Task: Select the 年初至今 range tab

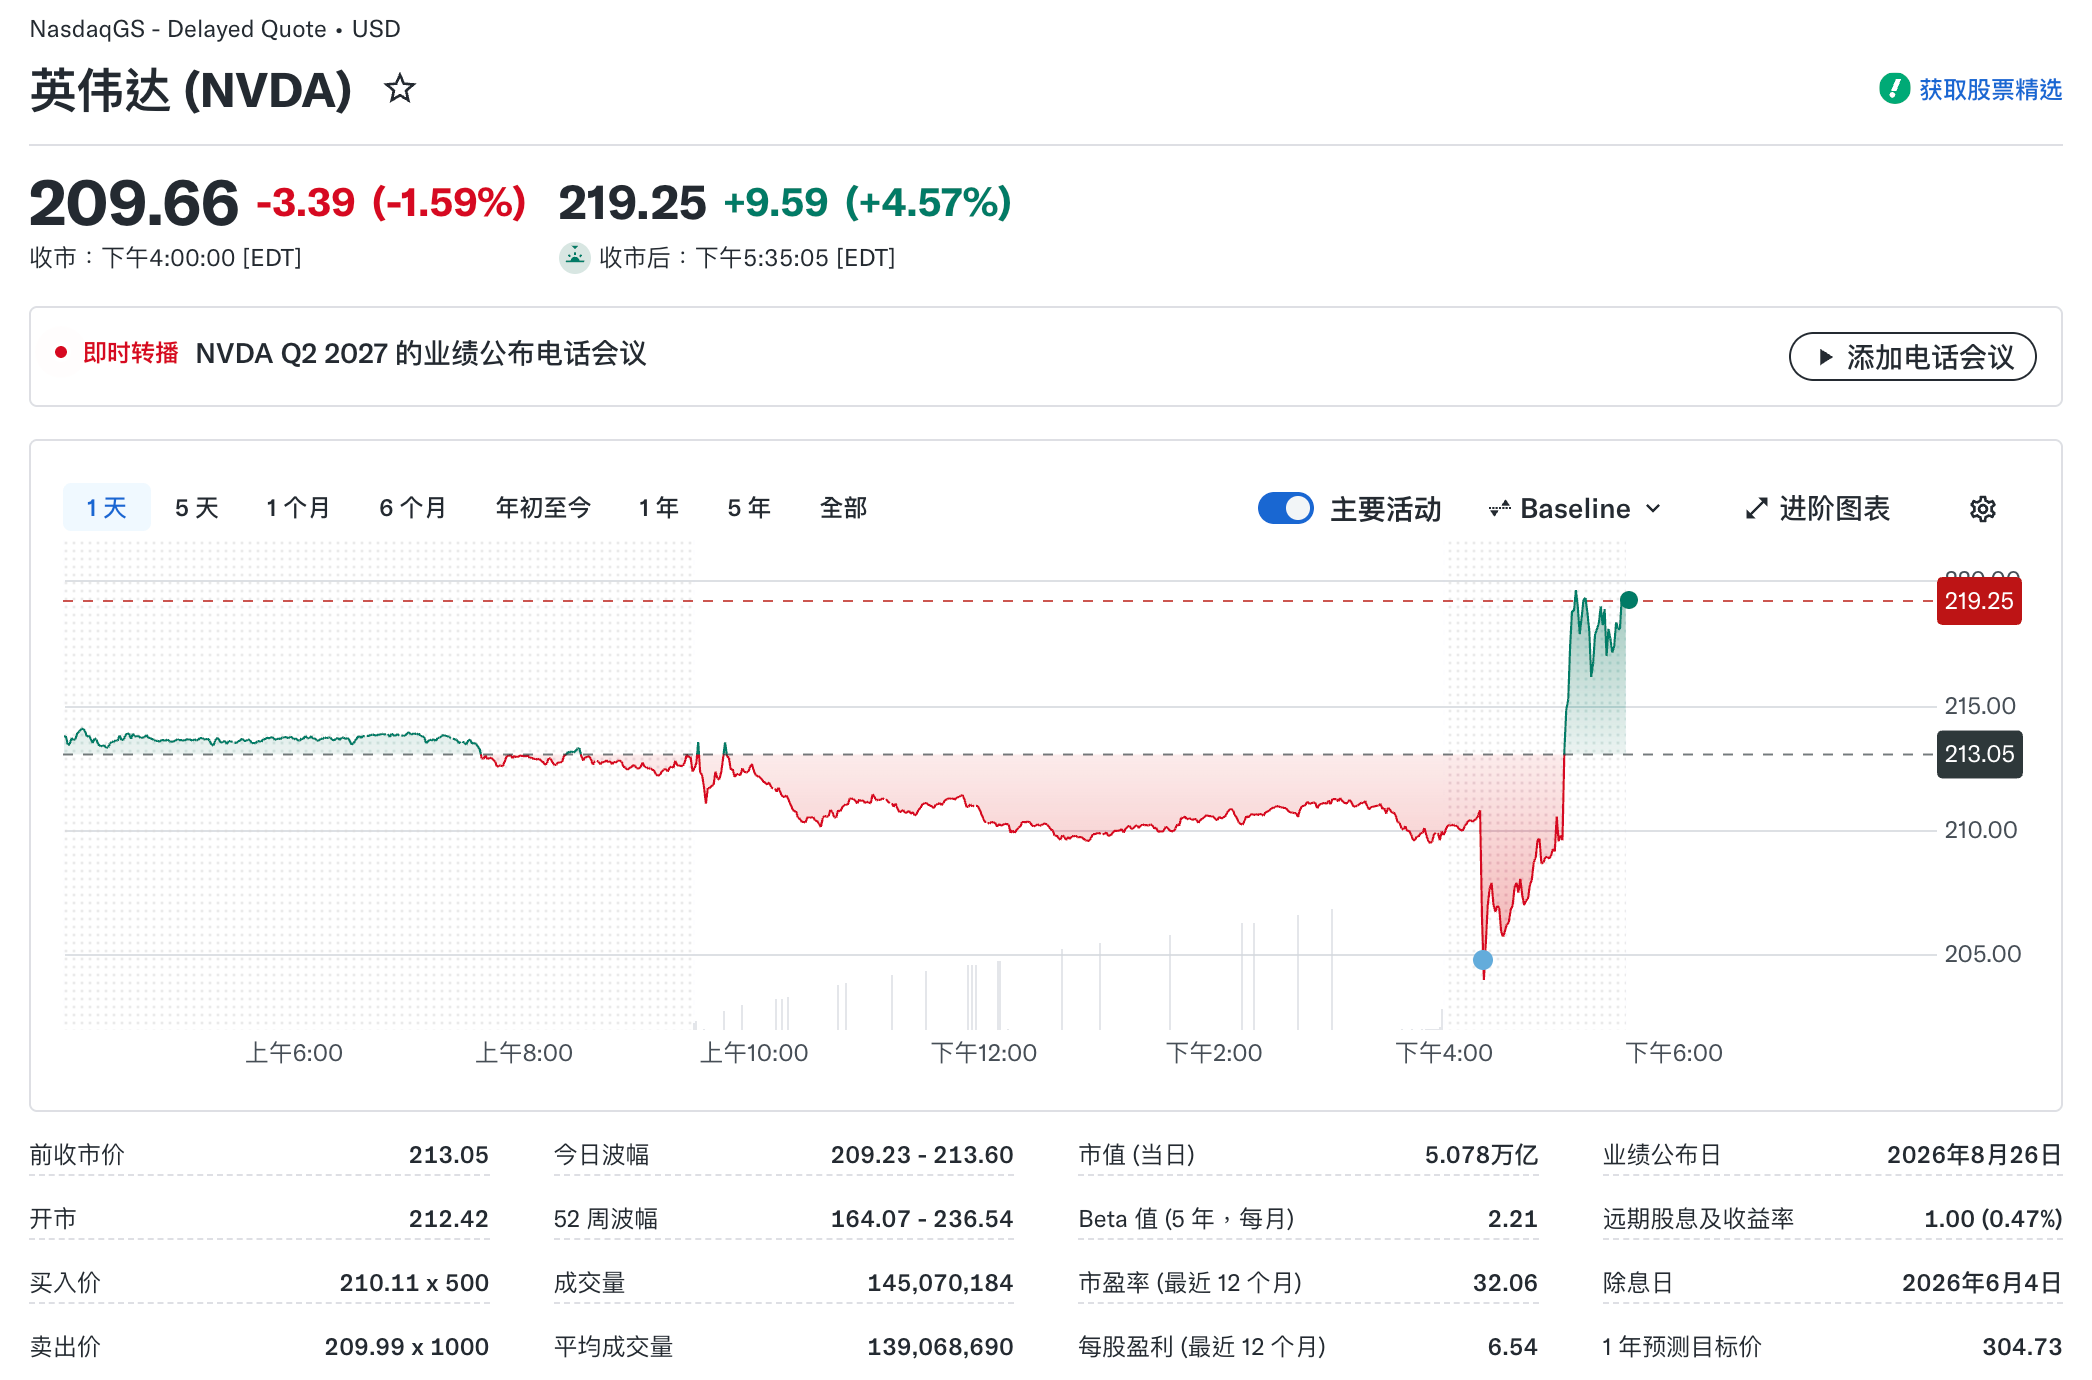Action: [x=543, y=508]
